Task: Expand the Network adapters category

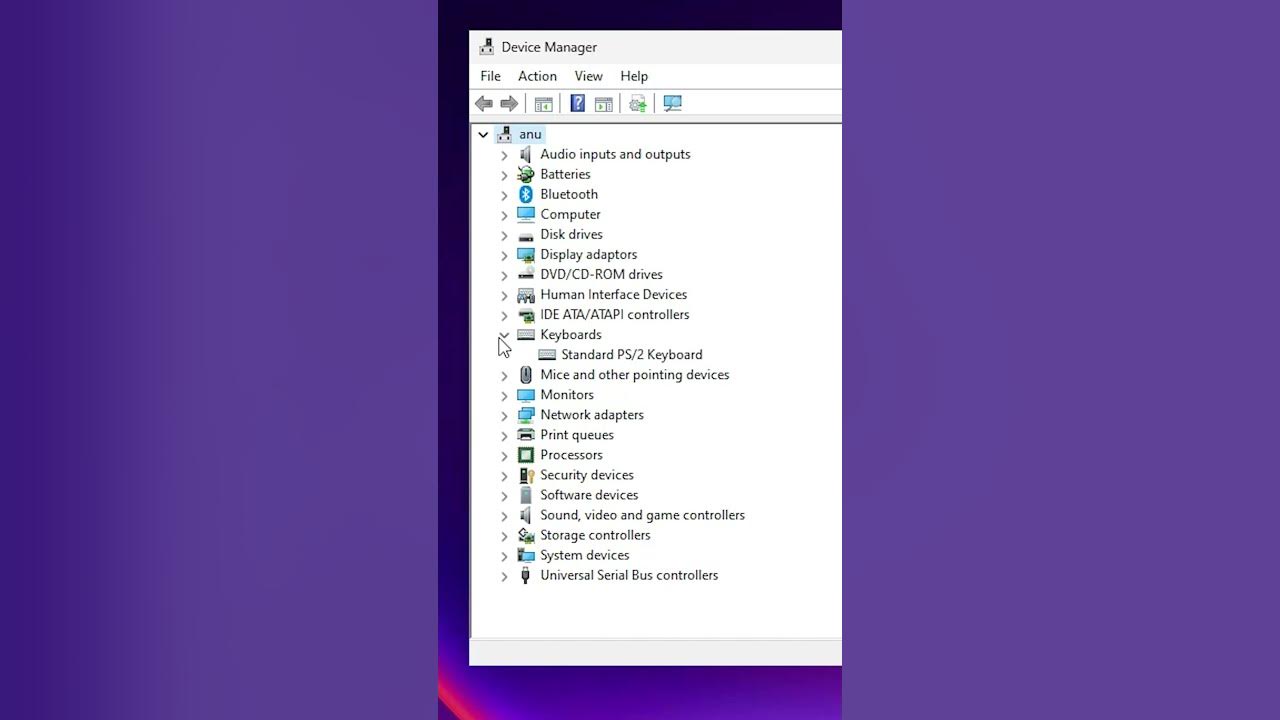Action: (x=504, y=415)
